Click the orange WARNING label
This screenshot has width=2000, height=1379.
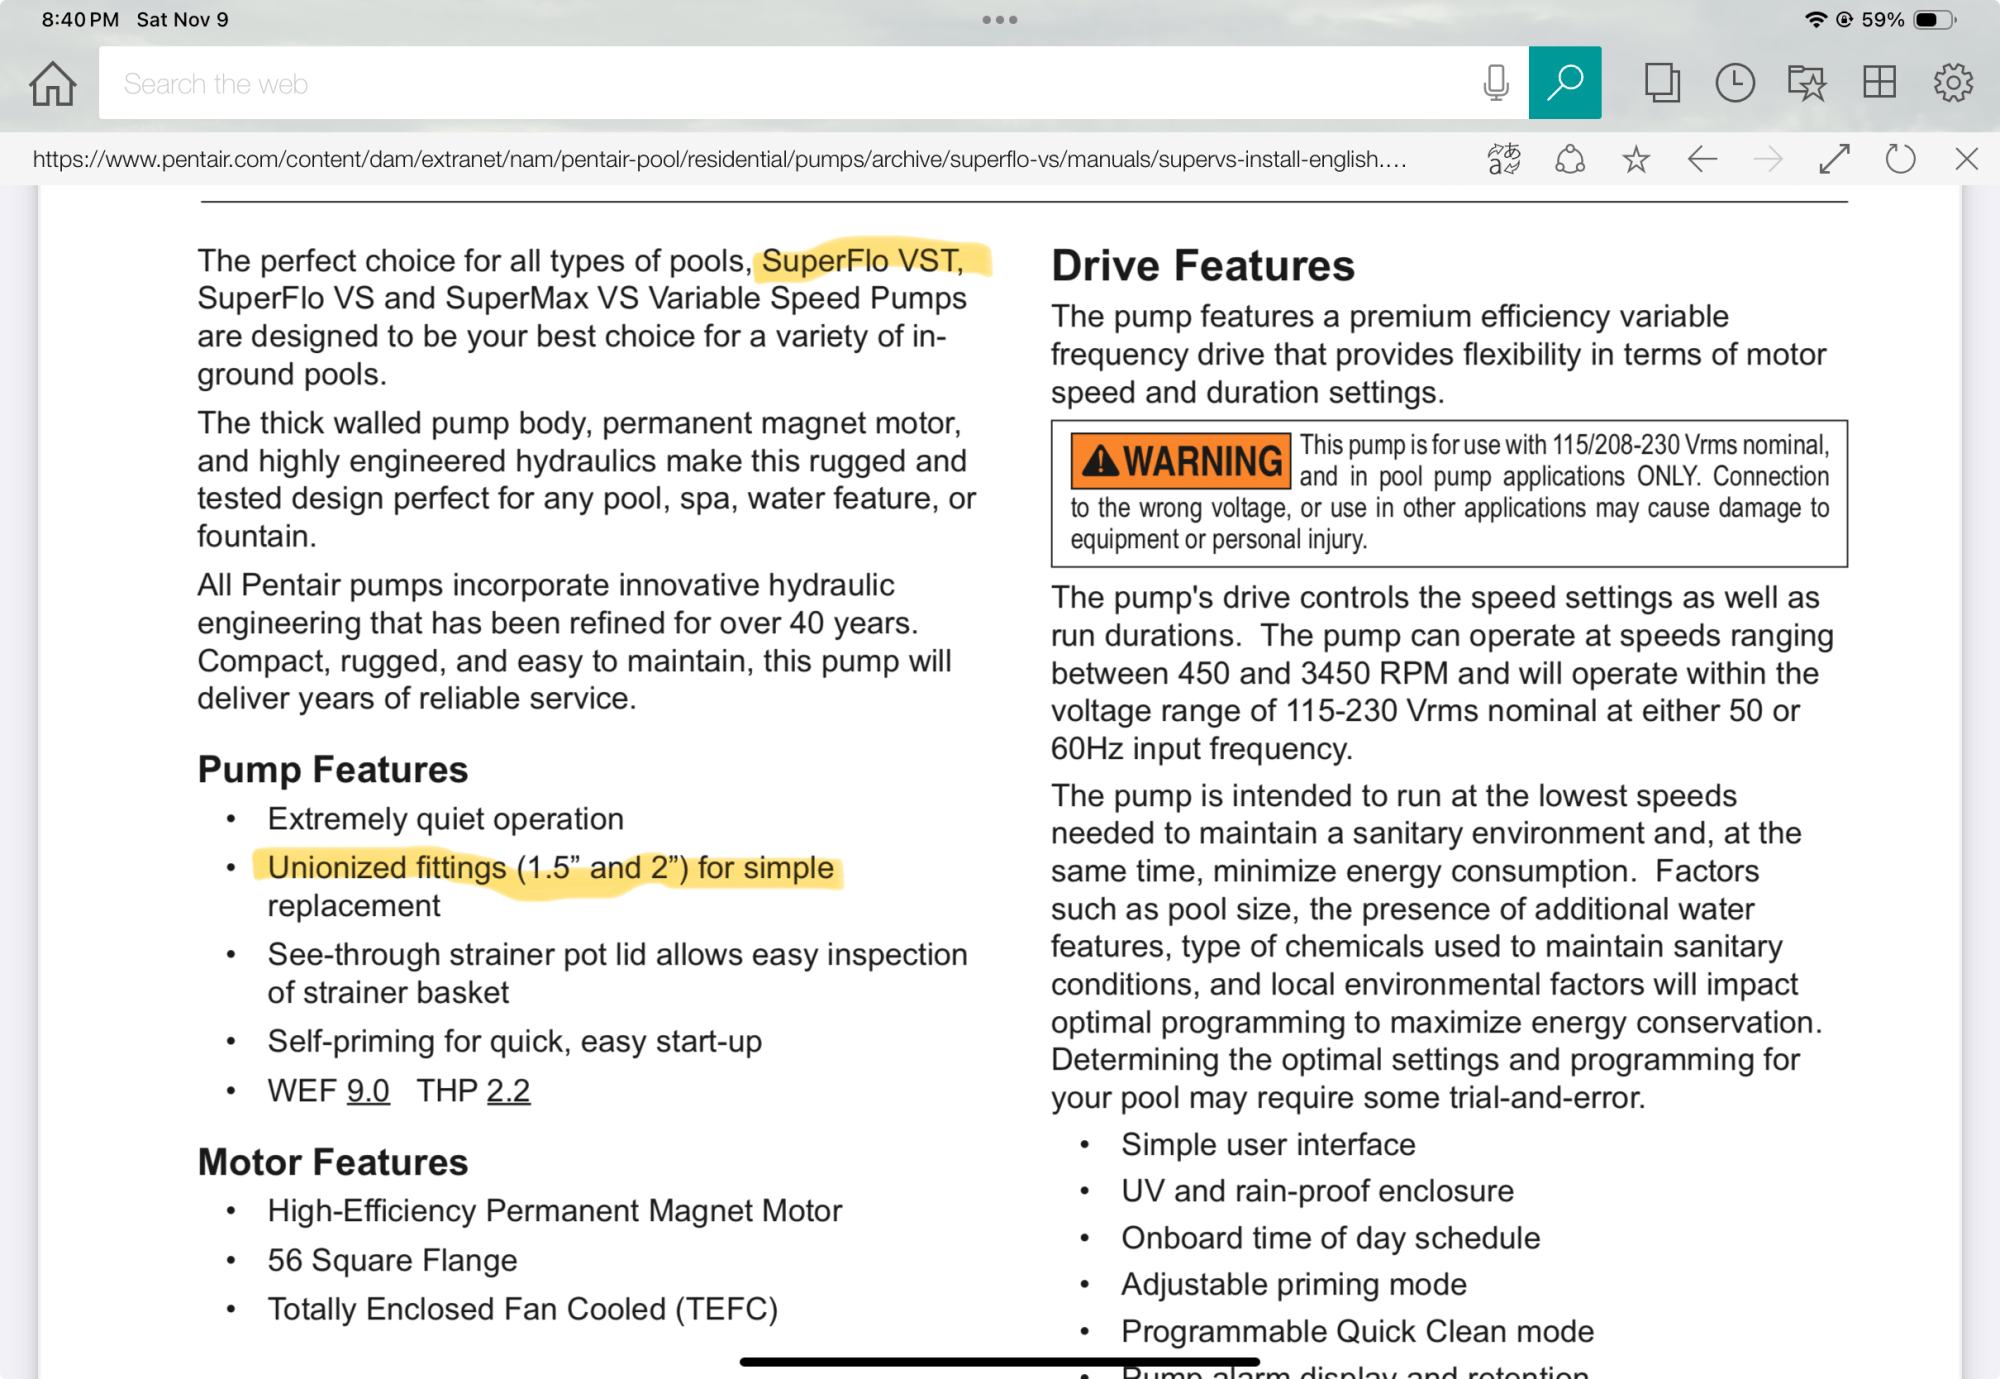[x=1180, y=460]
